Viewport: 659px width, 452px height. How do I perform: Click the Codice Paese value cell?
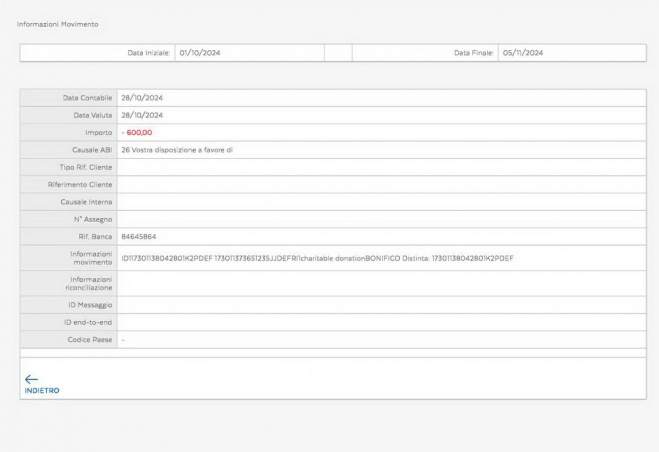(380, 340)
